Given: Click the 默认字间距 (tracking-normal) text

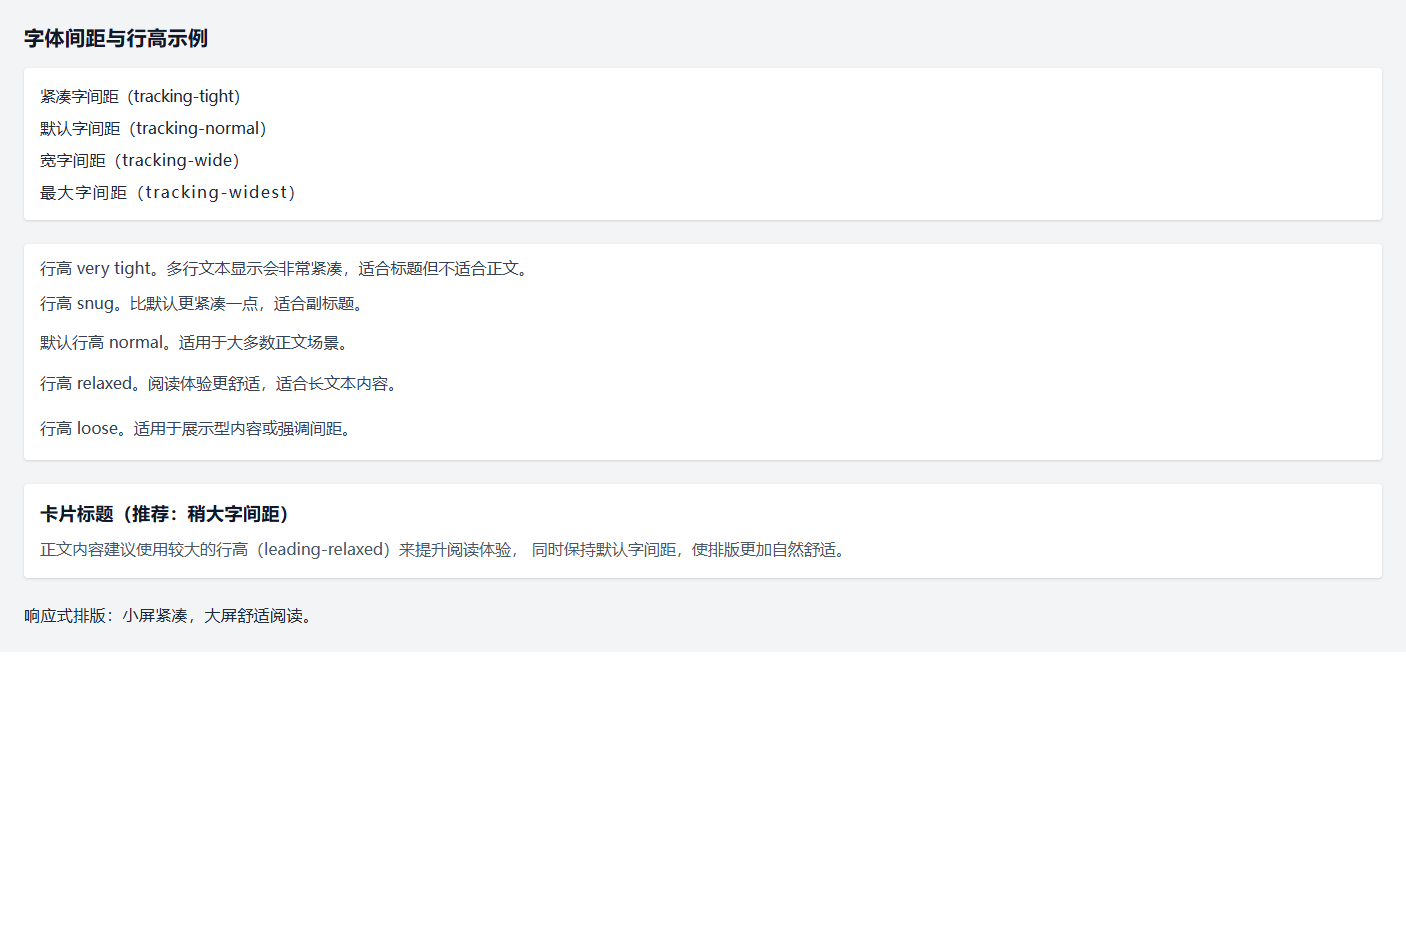Looking at the screenshot, I should pyautogui.click(x=153, y=129).
